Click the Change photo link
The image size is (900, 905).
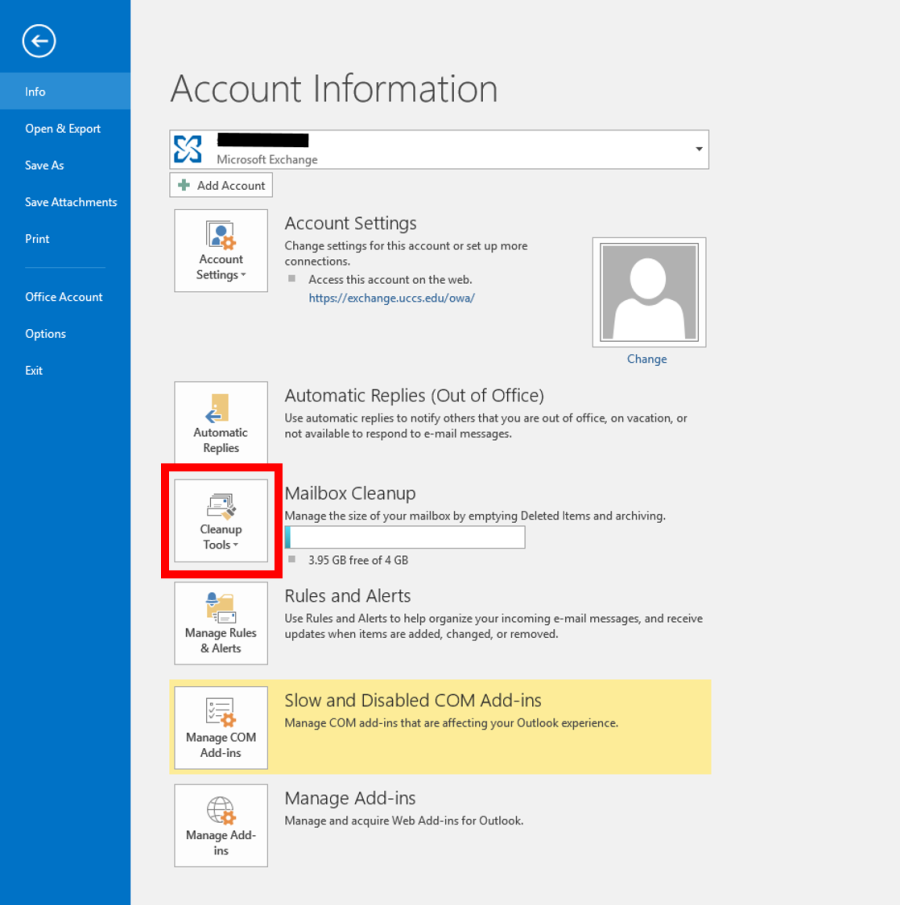[647, 359]
